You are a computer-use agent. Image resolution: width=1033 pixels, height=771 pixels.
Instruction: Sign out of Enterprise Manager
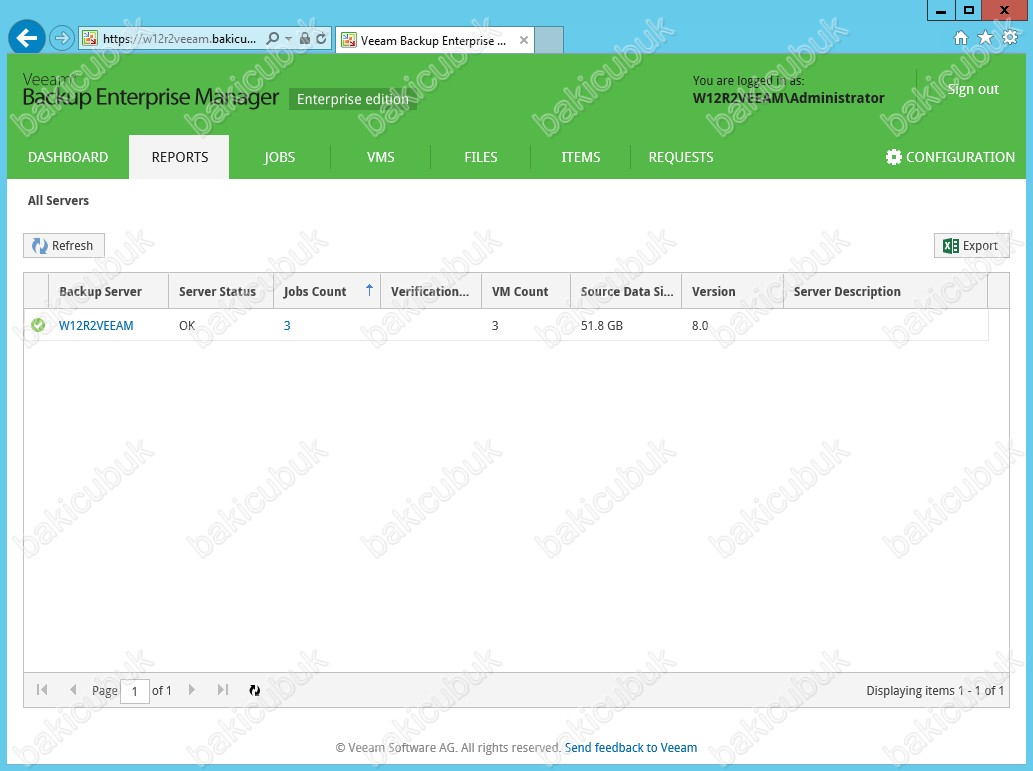click(973, 89)
